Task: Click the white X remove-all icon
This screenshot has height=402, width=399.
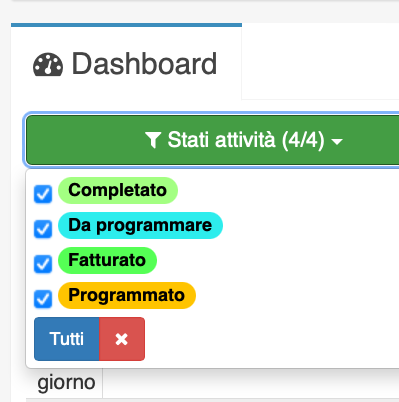Action: pos(122,339)
